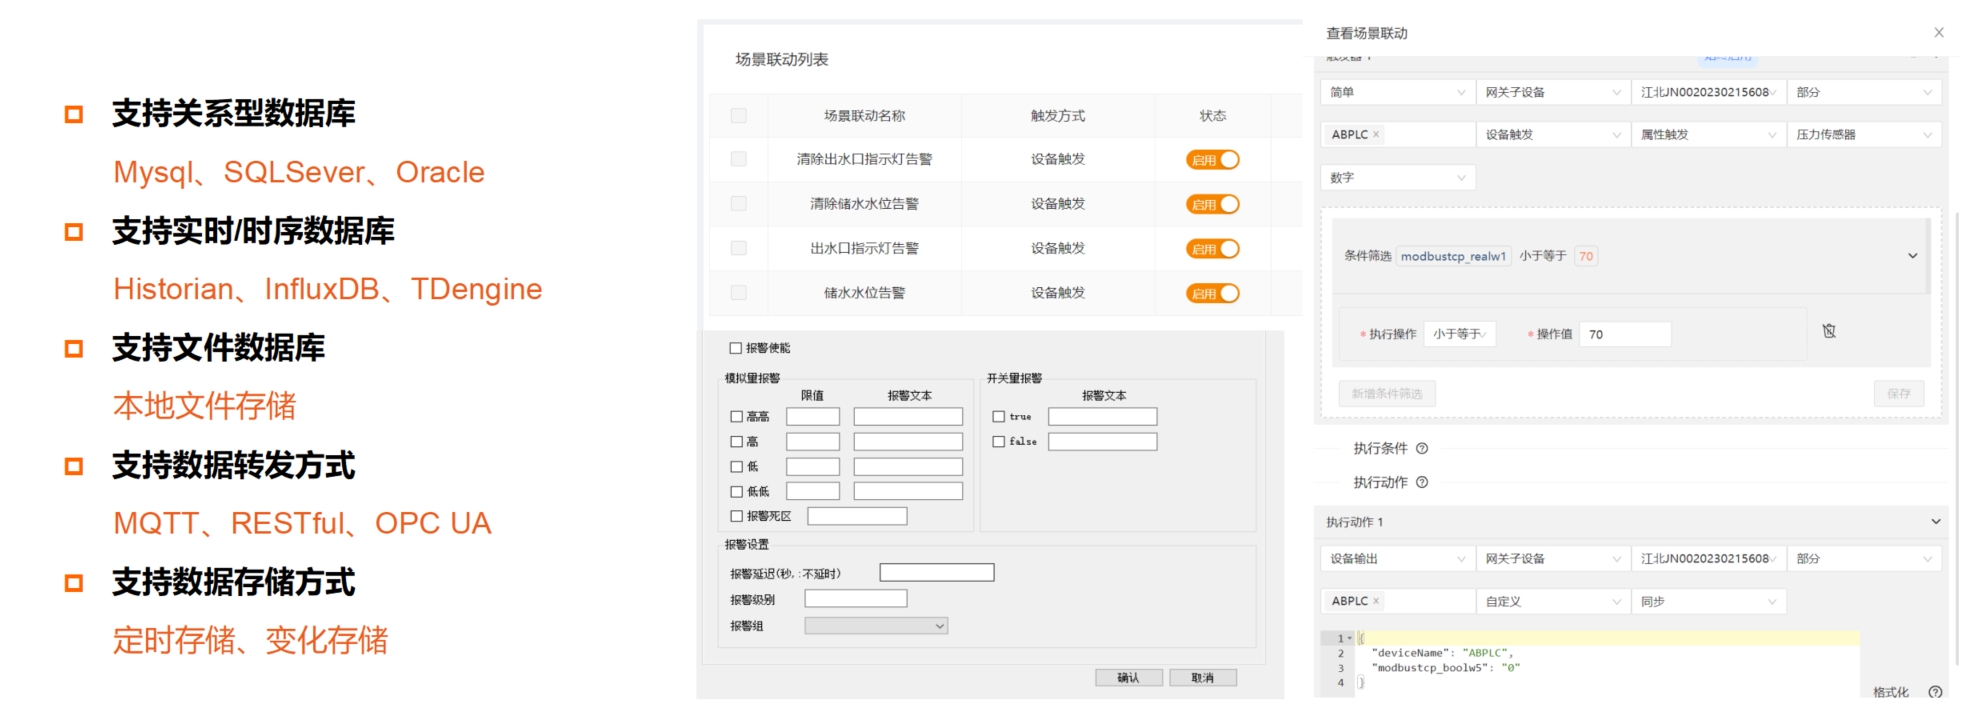Enable the 报警使能 checkbox
This screenshot has width=1976, height=727.
(736, 348)
